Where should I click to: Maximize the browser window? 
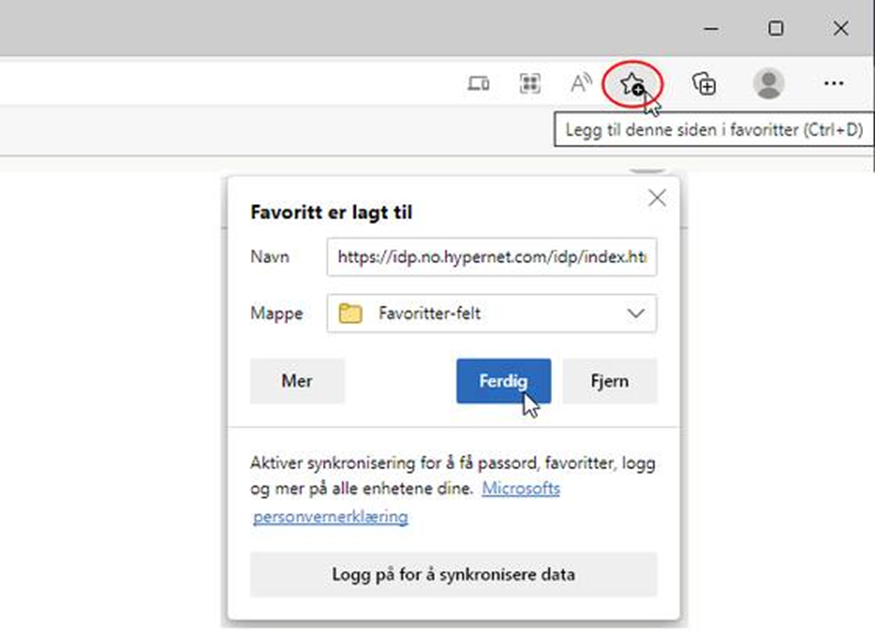[x=776, y=28]
